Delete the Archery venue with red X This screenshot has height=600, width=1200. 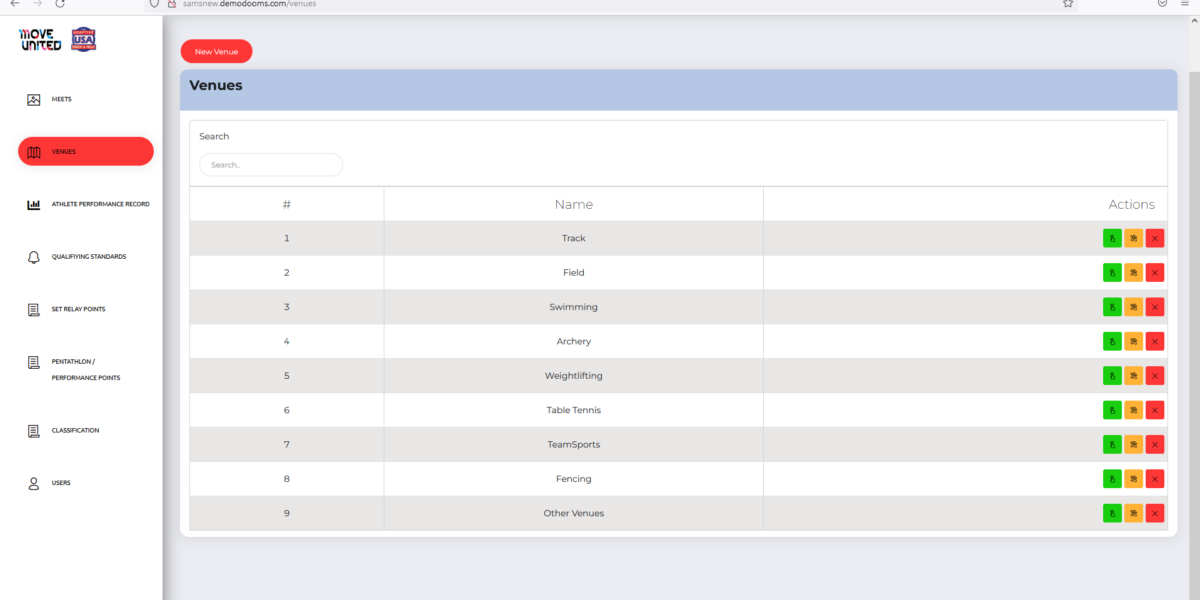pyautogui.click(x=1155, y=341)
